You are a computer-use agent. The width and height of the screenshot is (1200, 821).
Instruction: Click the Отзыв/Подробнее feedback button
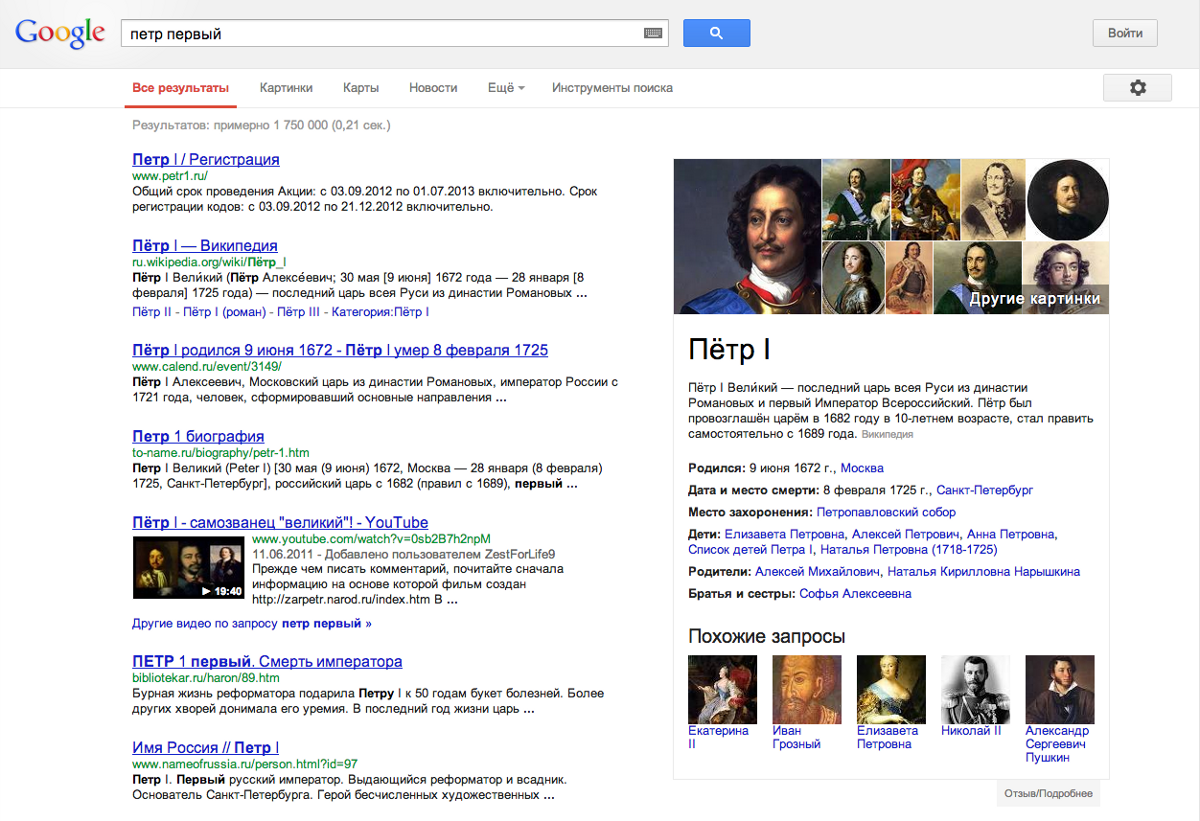coord(1048,794)
